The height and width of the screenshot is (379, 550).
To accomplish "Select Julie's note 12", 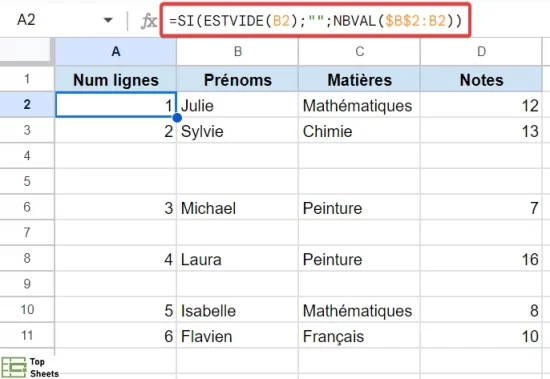I will pyautogui.click(x=481, y=105).
